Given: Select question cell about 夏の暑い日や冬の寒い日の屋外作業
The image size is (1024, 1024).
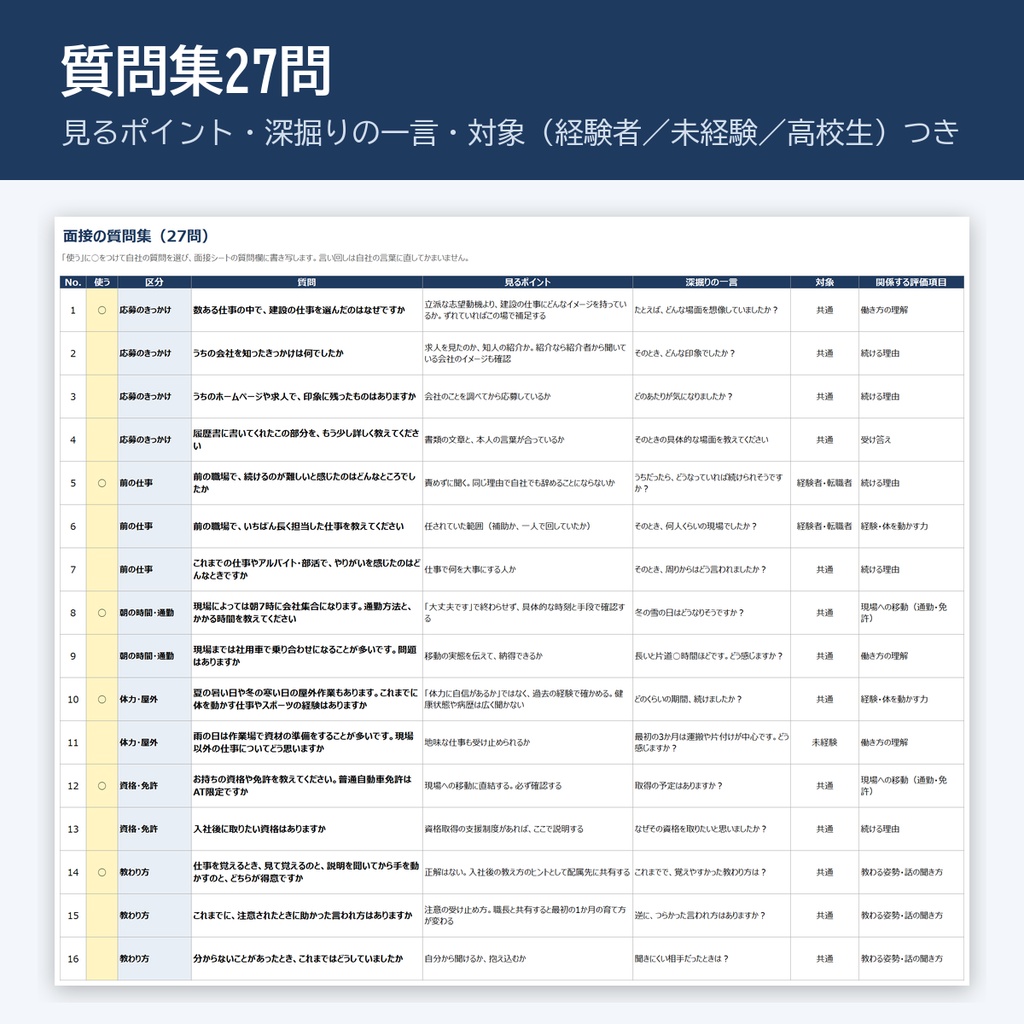Looking at the screenshot, I should 307,699.
